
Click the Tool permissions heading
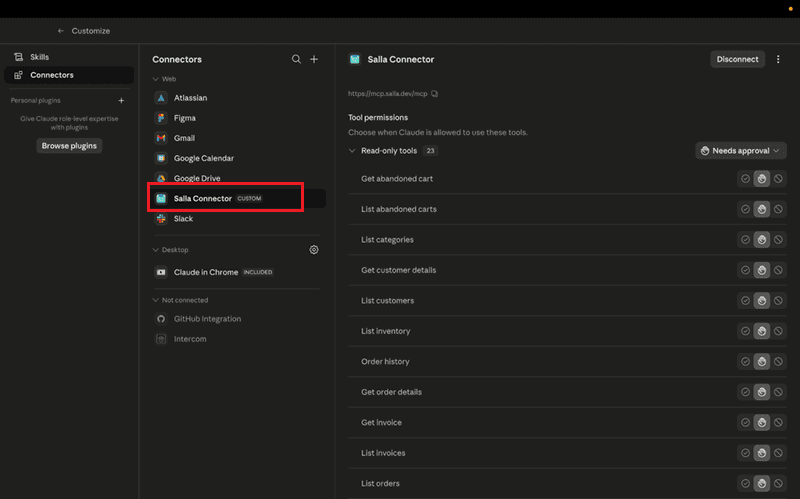click(x=378, y=117)
